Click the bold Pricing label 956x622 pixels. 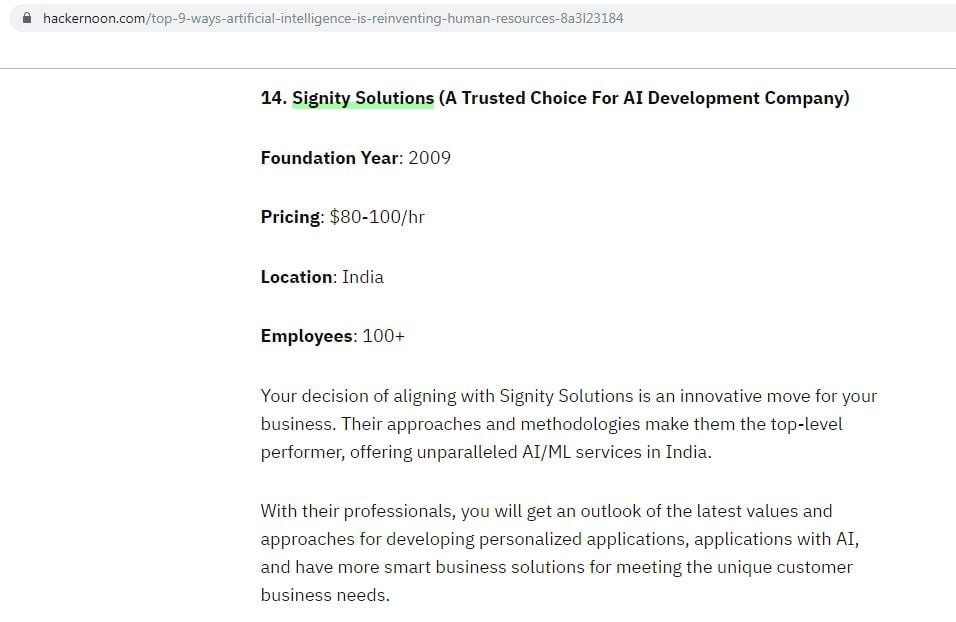point(289,217)
